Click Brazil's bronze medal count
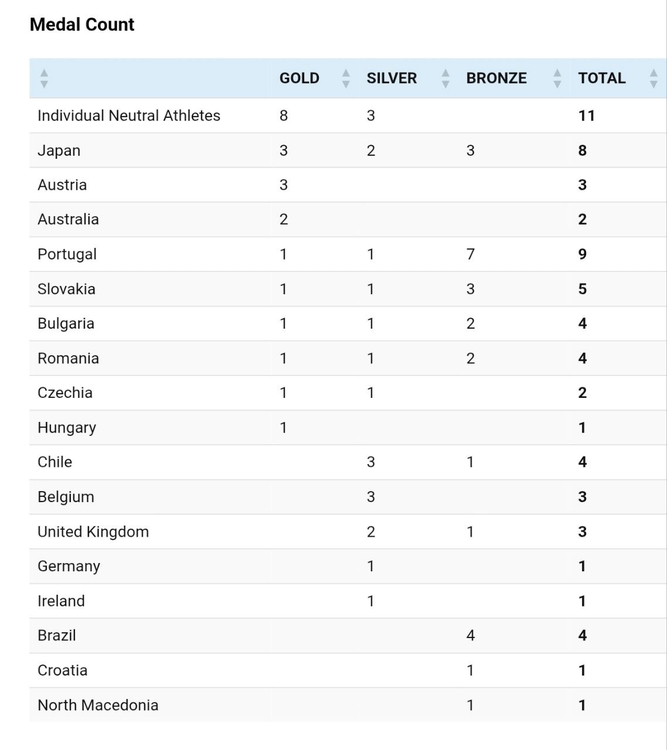 [470, 636]
